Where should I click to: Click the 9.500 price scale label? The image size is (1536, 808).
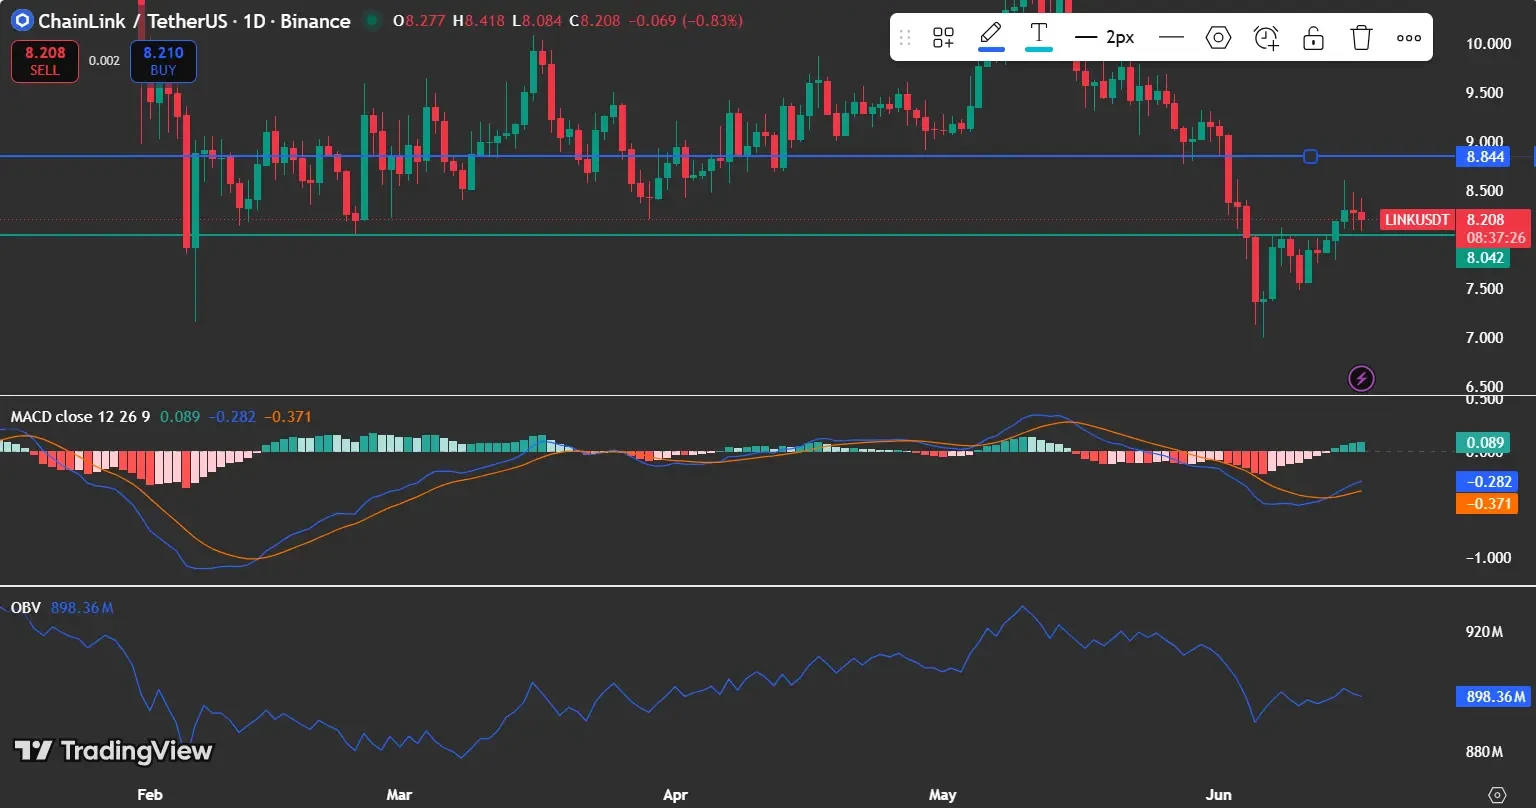coord(1484,93)
